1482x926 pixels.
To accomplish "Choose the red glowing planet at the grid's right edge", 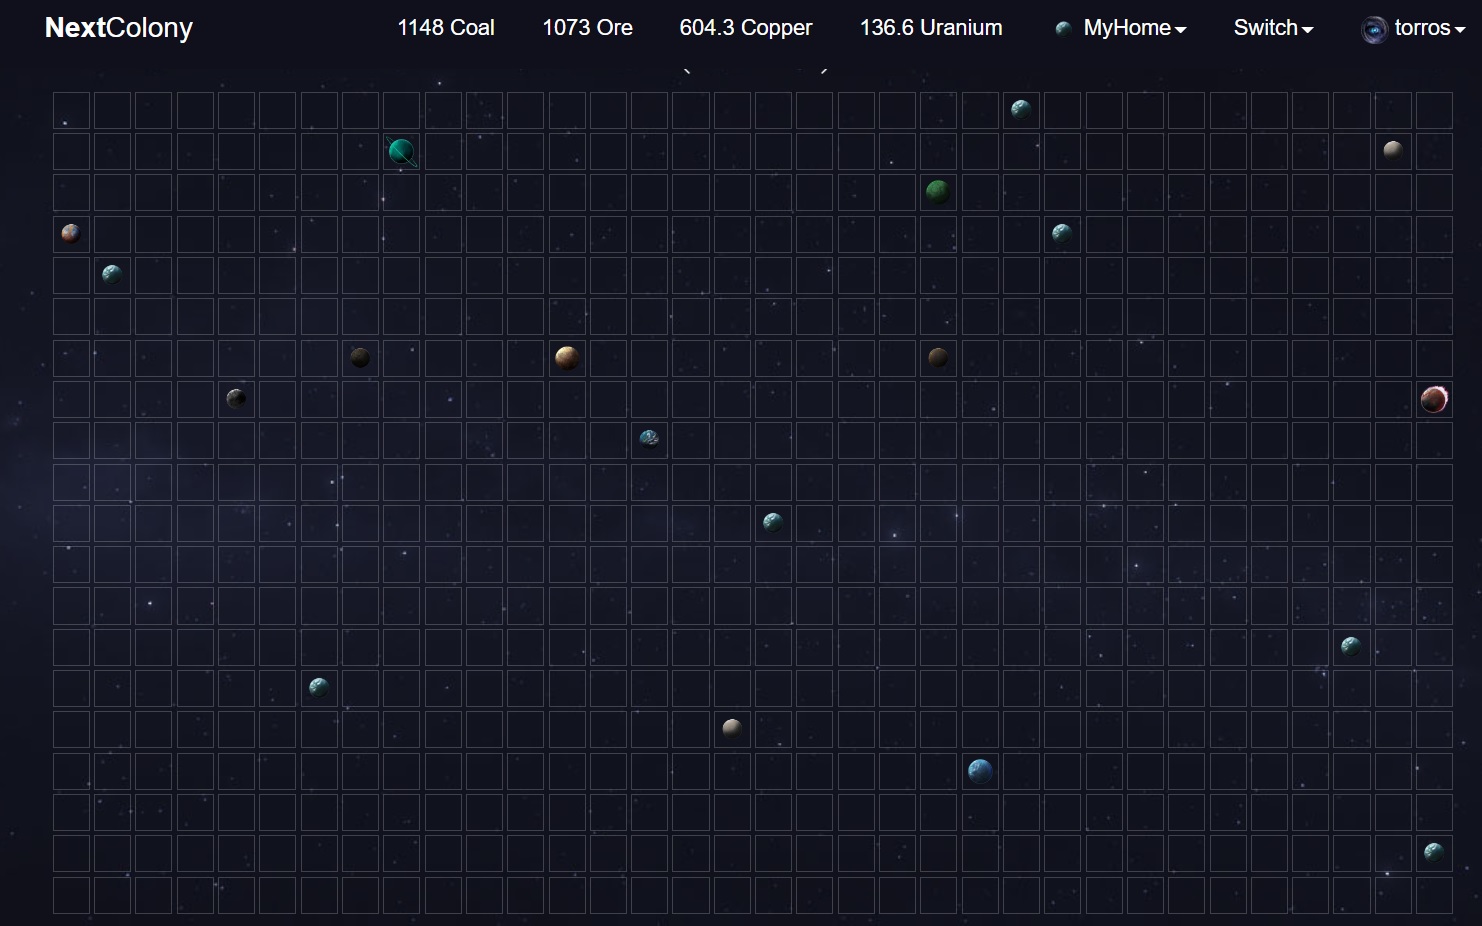I will [1434, 399].
